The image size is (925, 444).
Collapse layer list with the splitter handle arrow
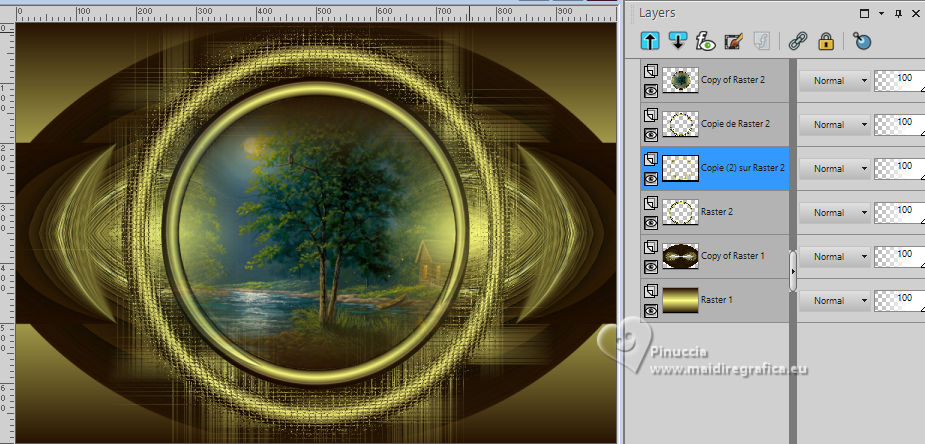(793, 271)
